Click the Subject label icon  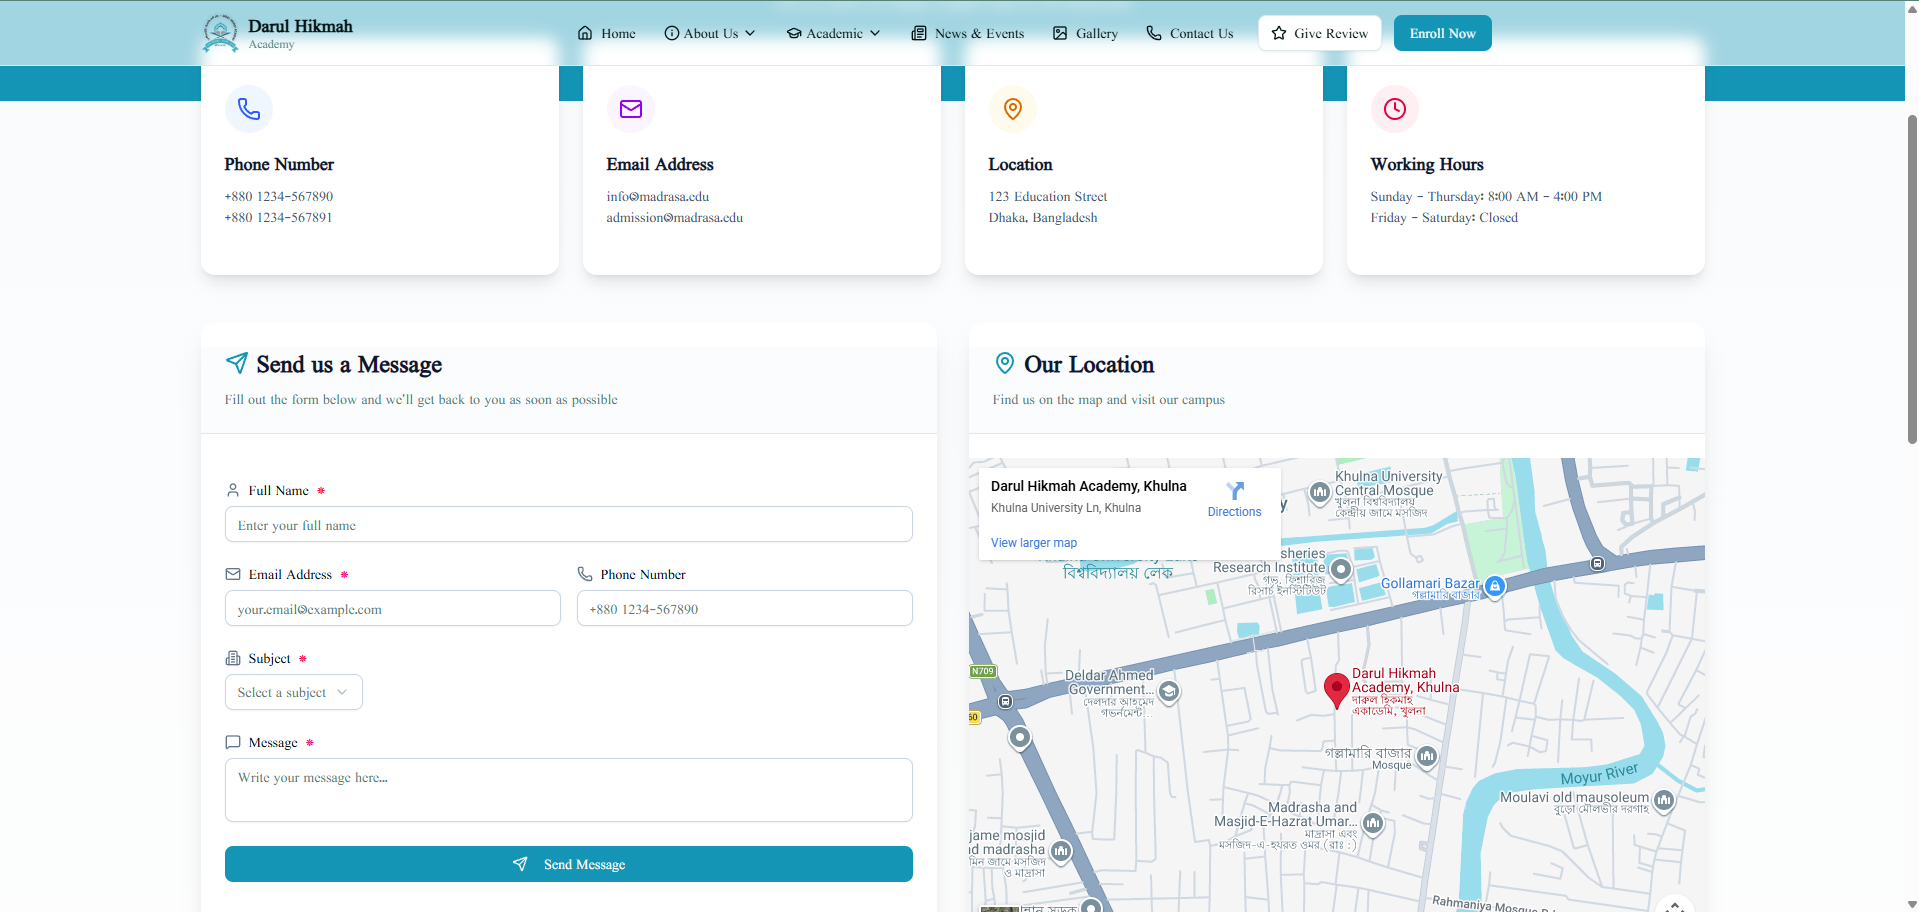pos(233,658)
